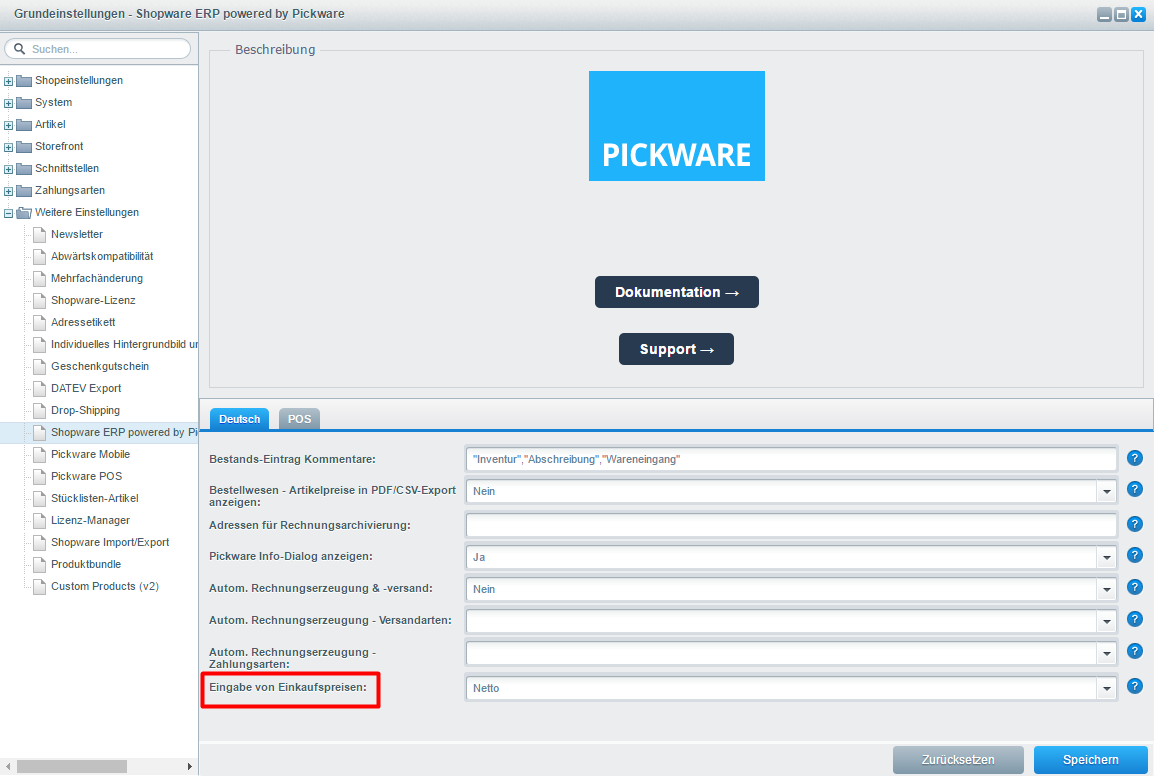Click the Artikel folder icon
The height and width of the screenshot is (776, 1154).
(24, 124)
